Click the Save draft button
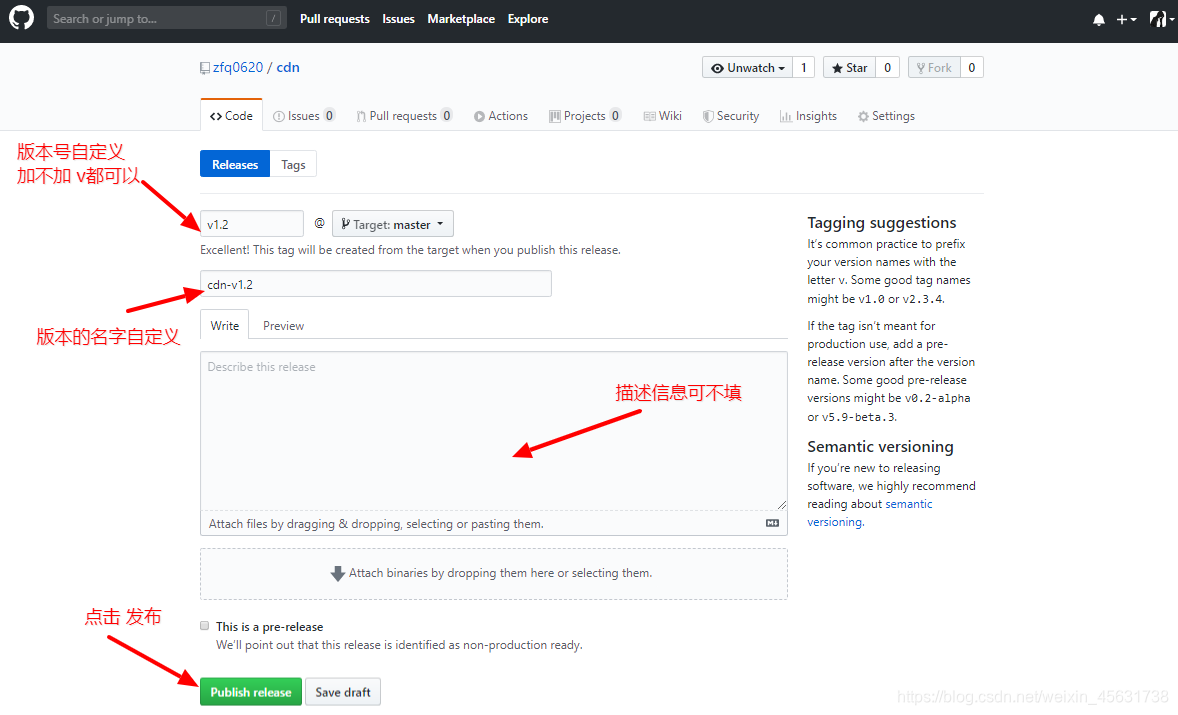1178x715 pixels. (343, 692)
